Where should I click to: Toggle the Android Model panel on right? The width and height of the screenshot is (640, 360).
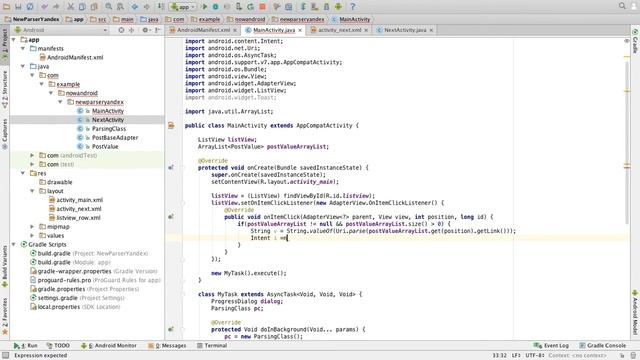coord(635,312)
